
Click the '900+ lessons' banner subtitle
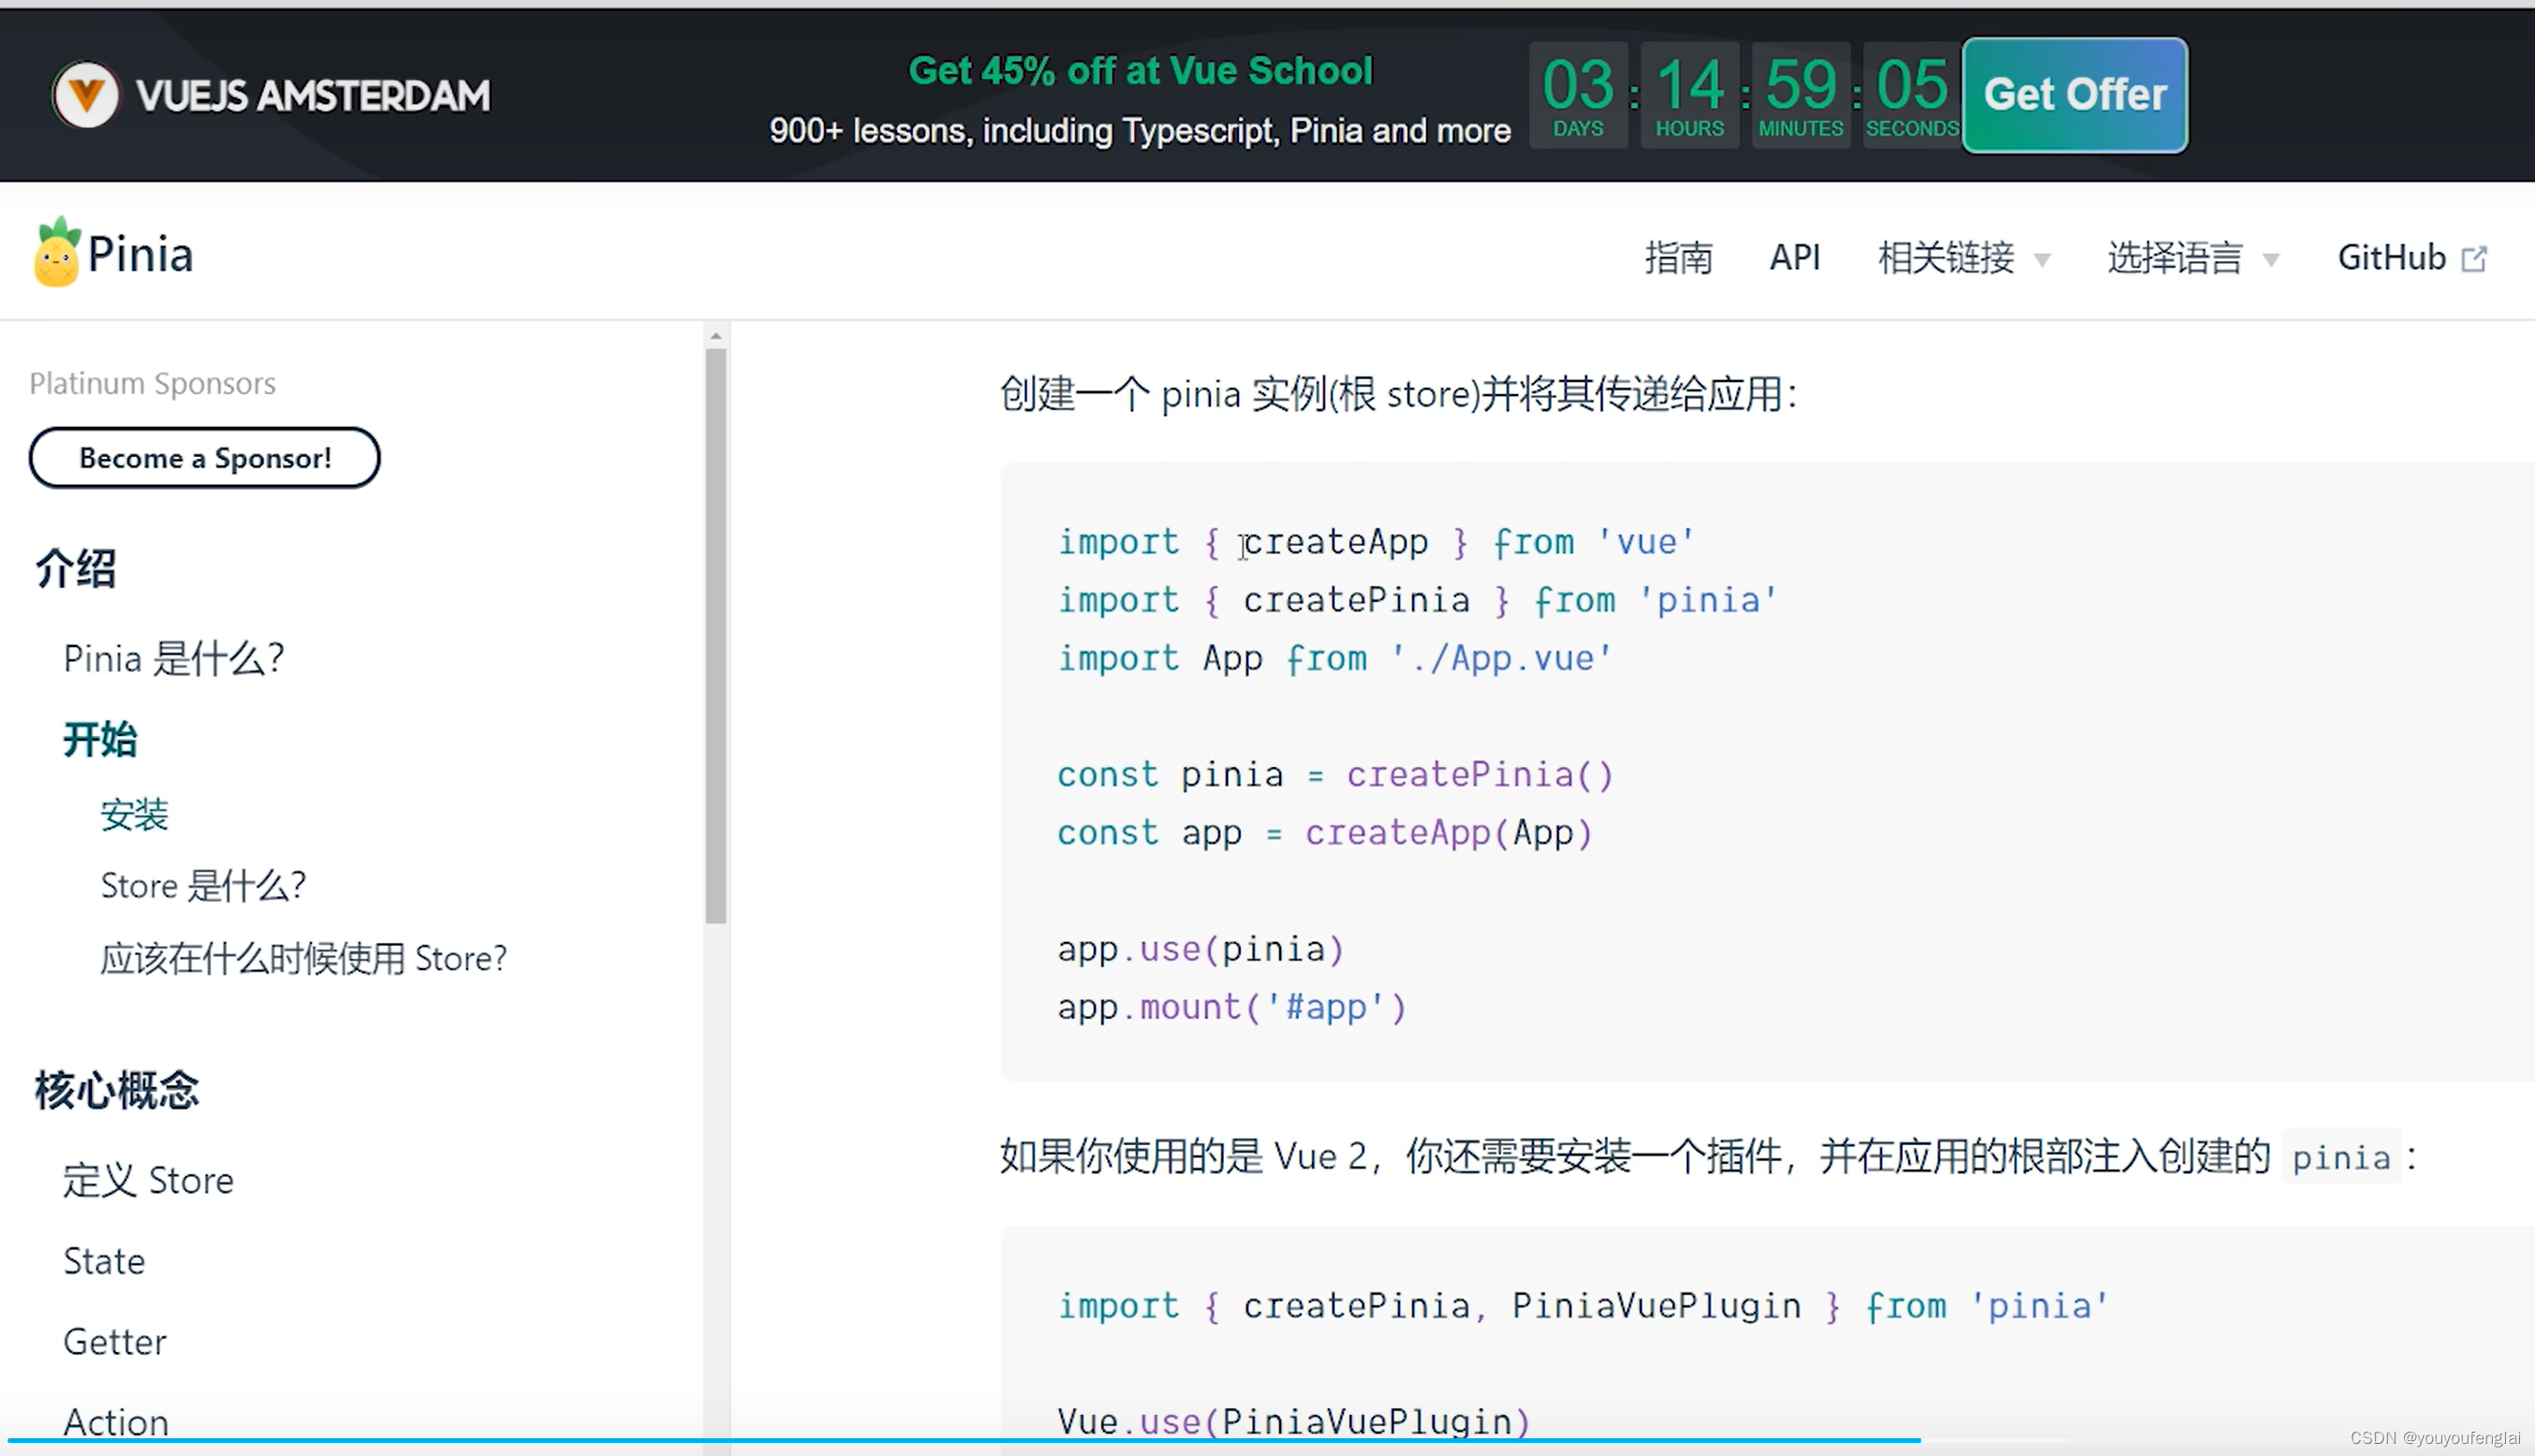click(x=1140, y=131)
